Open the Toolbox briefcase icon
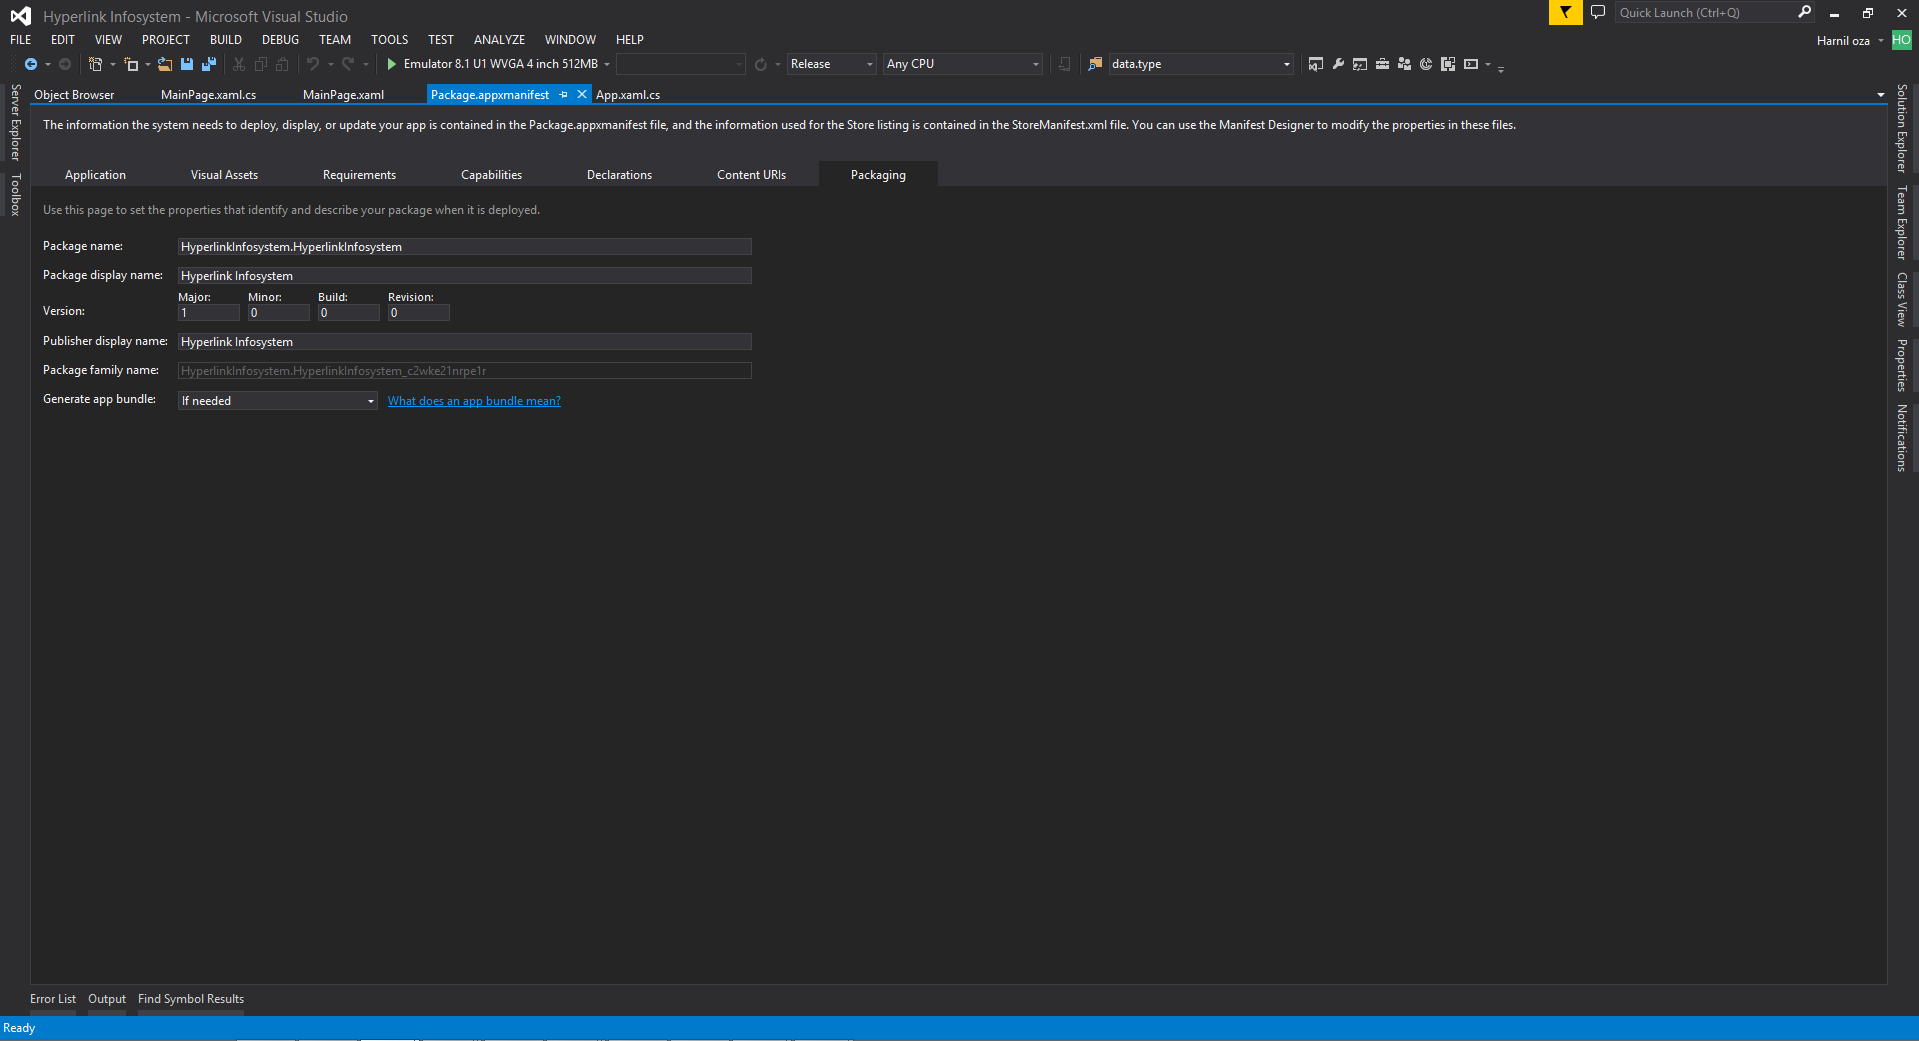Screen dimensions: 1919x1041 pyautogui.click(x=1382, y=64)
